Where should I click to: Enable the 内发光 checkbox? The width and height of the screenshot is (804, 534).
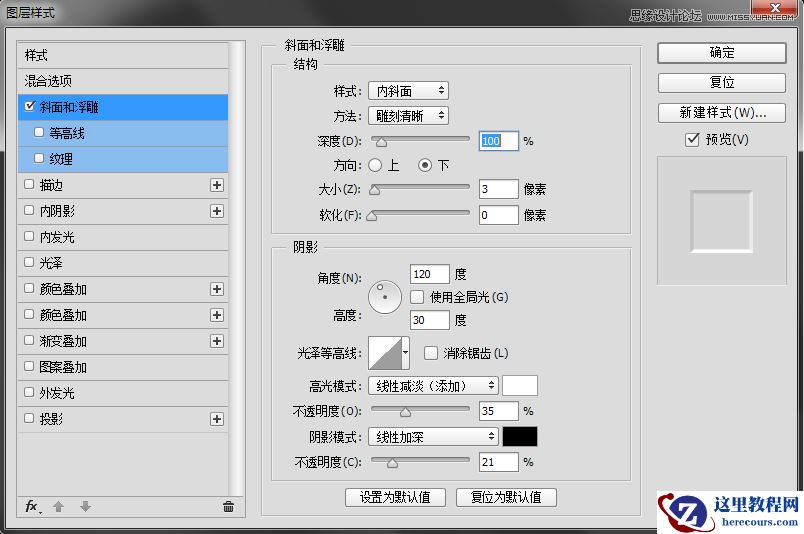point(29,236)
